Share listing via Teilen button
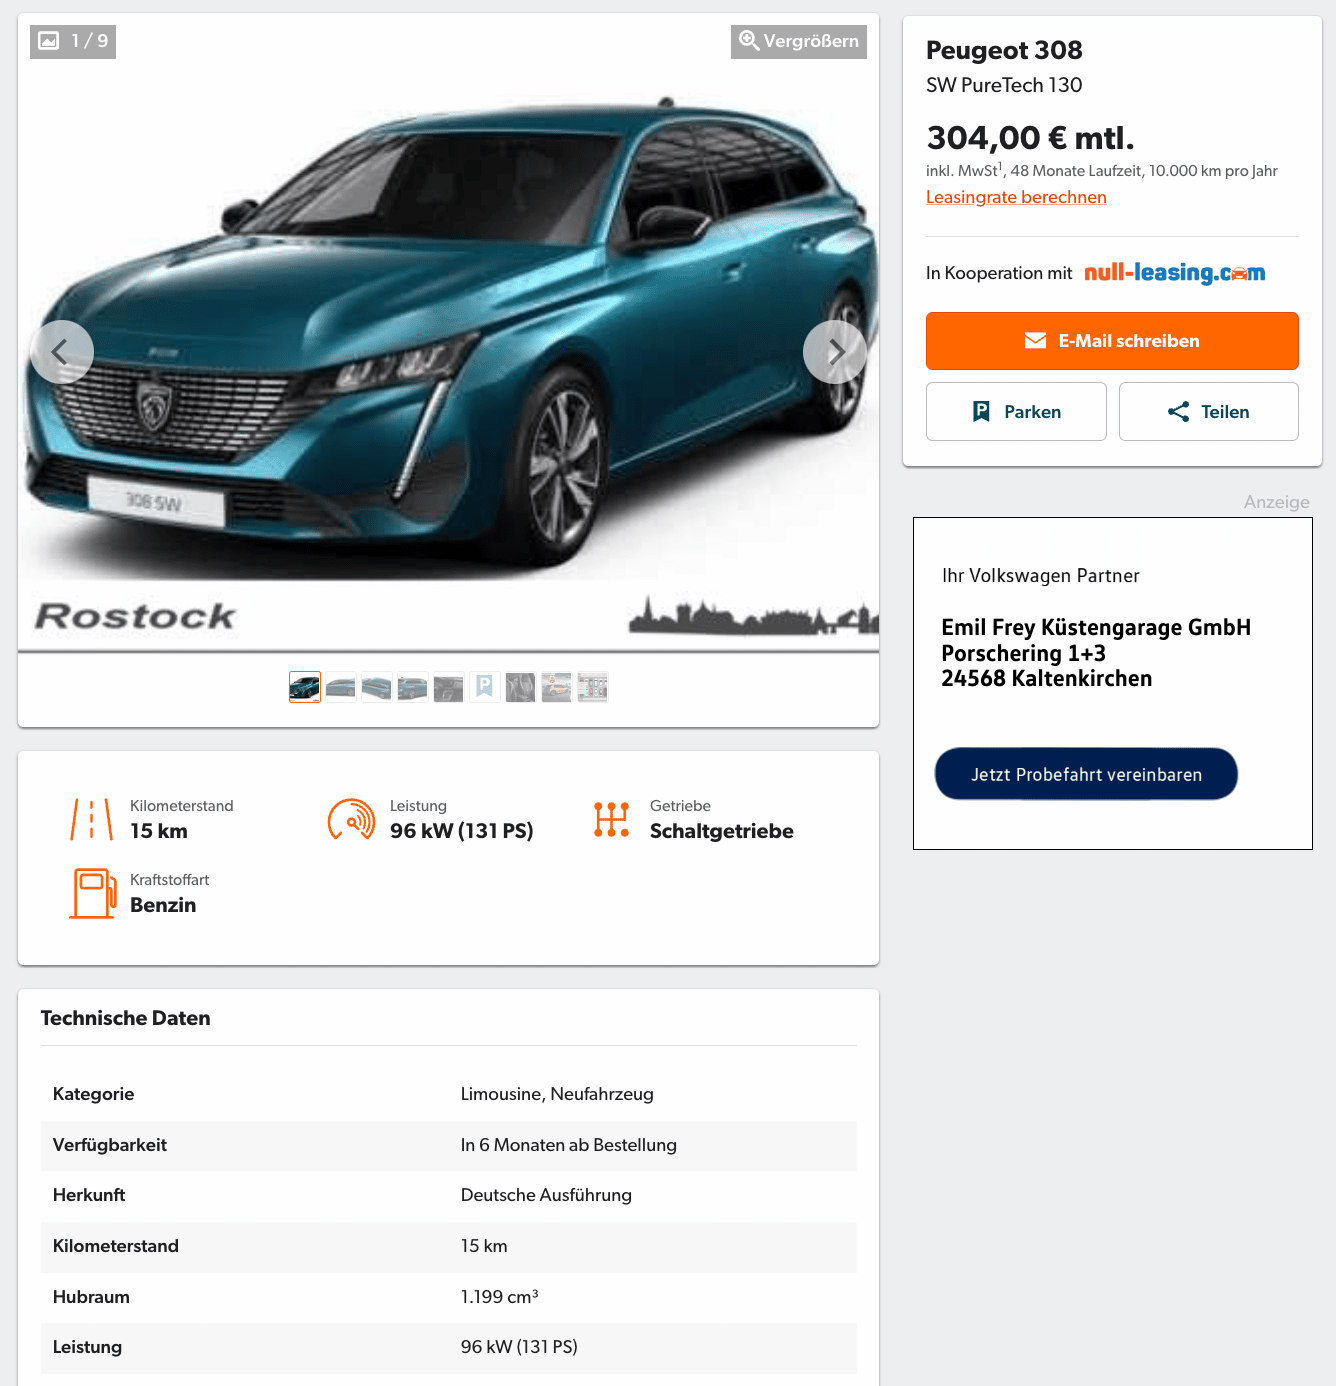1336x1386 pixels. [1209, 411]
